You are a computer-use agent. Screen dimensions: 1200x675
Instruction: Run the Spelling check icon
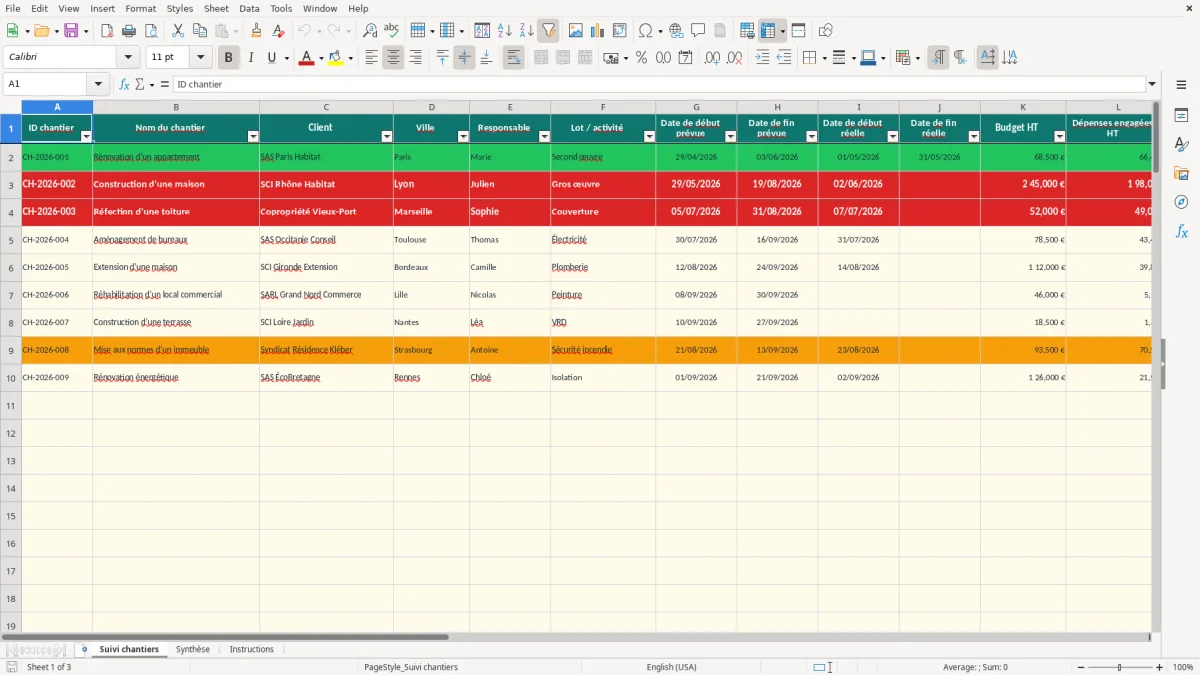(392, 31)
